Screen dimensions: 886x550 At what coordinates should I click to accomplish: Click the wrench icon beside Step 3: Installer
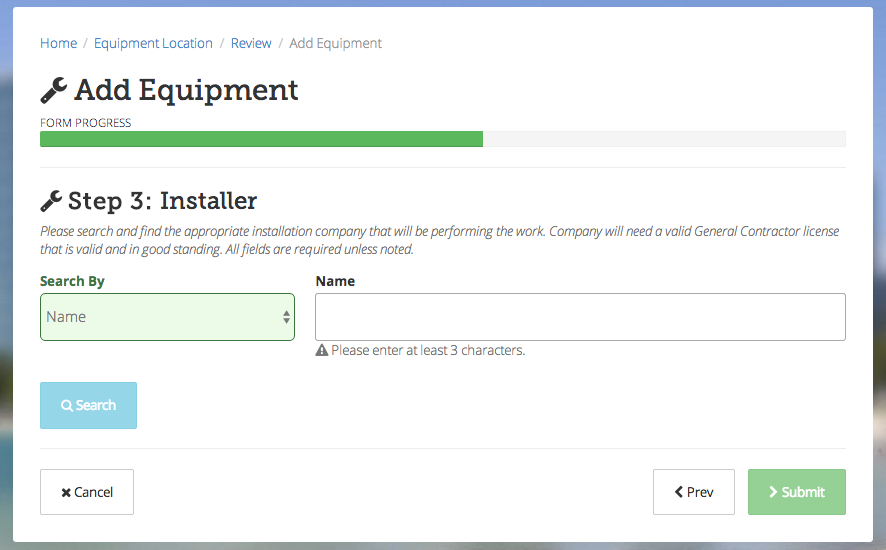click(51, 201)
